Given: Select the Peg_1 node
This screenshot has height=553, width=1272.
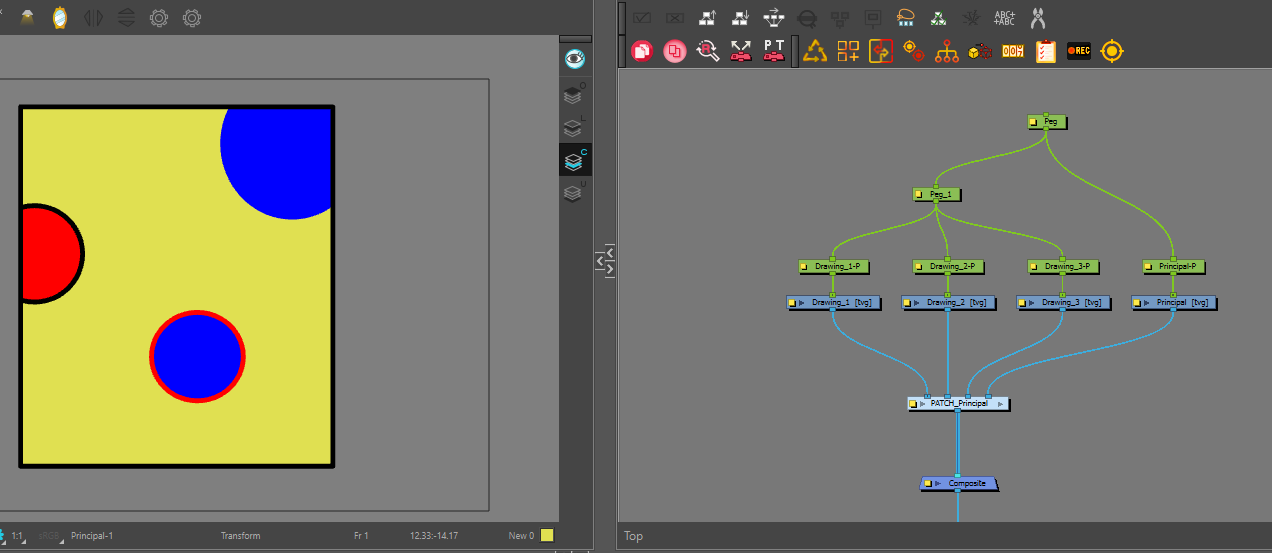Looking at the screenshot, I should click(x=936, y=195).
